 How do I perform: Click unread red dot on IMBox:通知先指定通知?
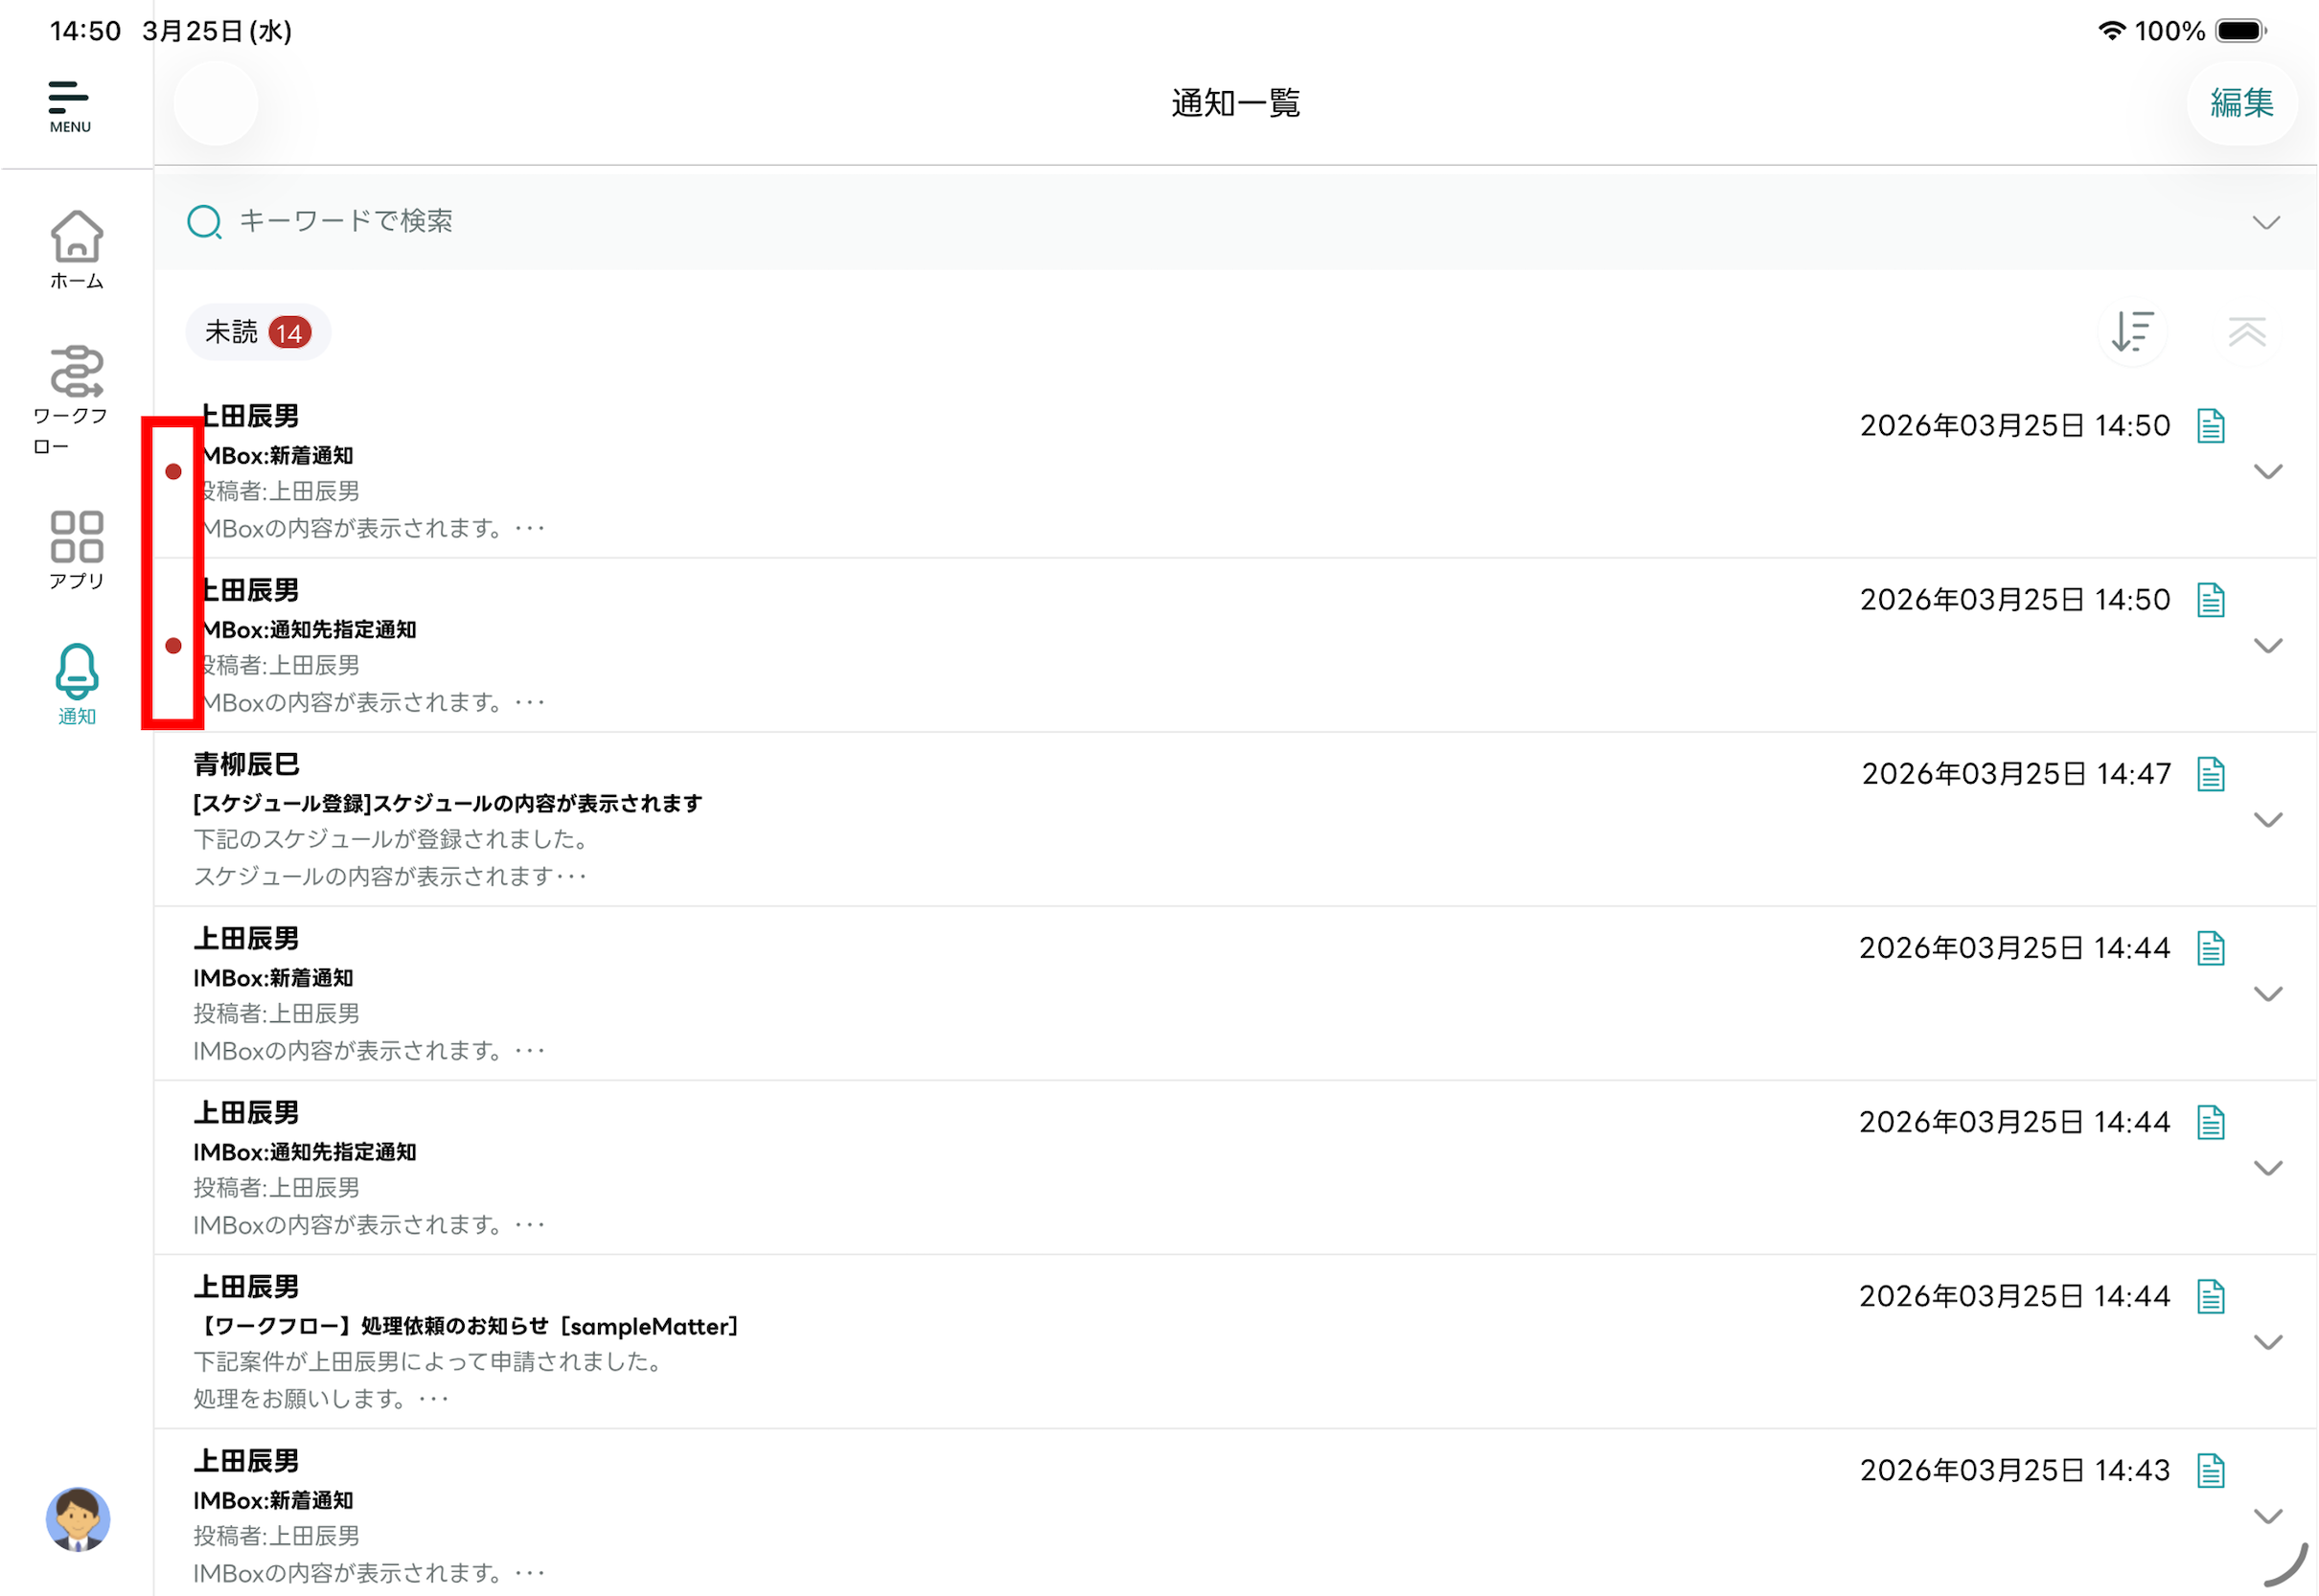173,646
